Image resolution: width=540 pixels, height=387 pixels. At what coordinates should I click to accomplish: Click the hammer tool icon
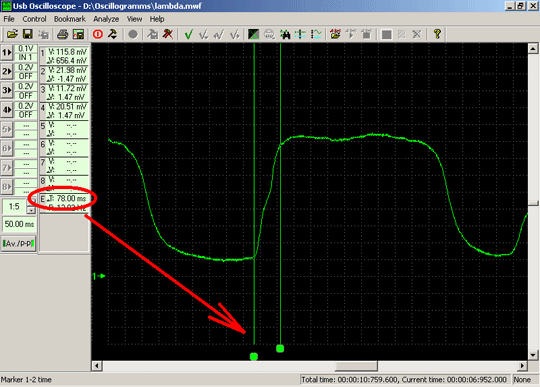(113, 34)
